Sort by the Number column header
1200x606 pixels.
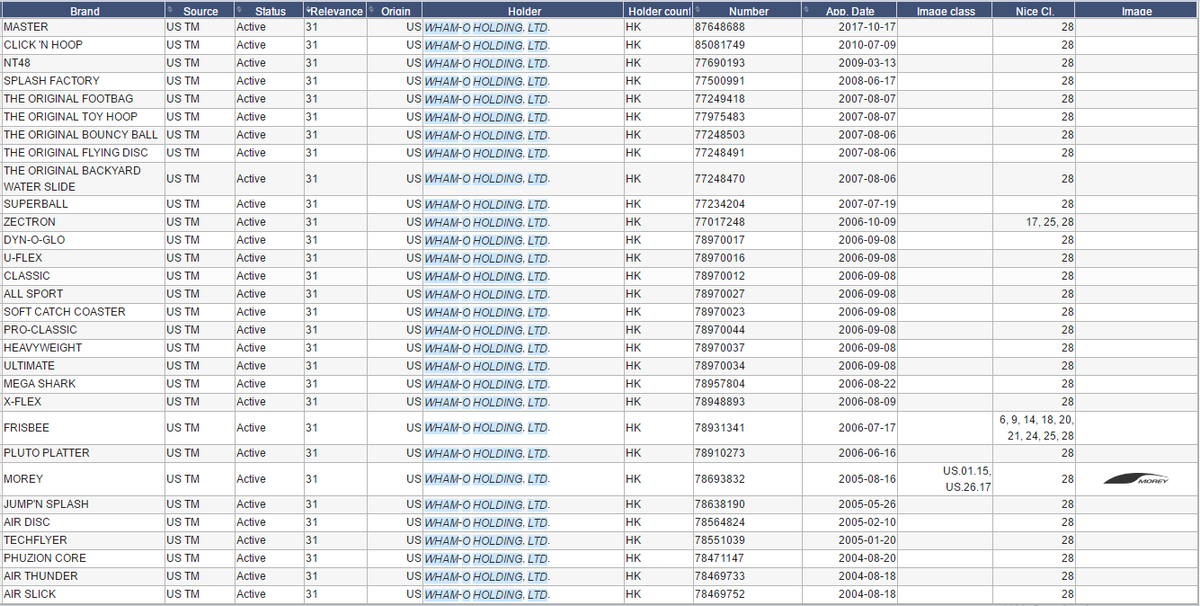(748, 11)
